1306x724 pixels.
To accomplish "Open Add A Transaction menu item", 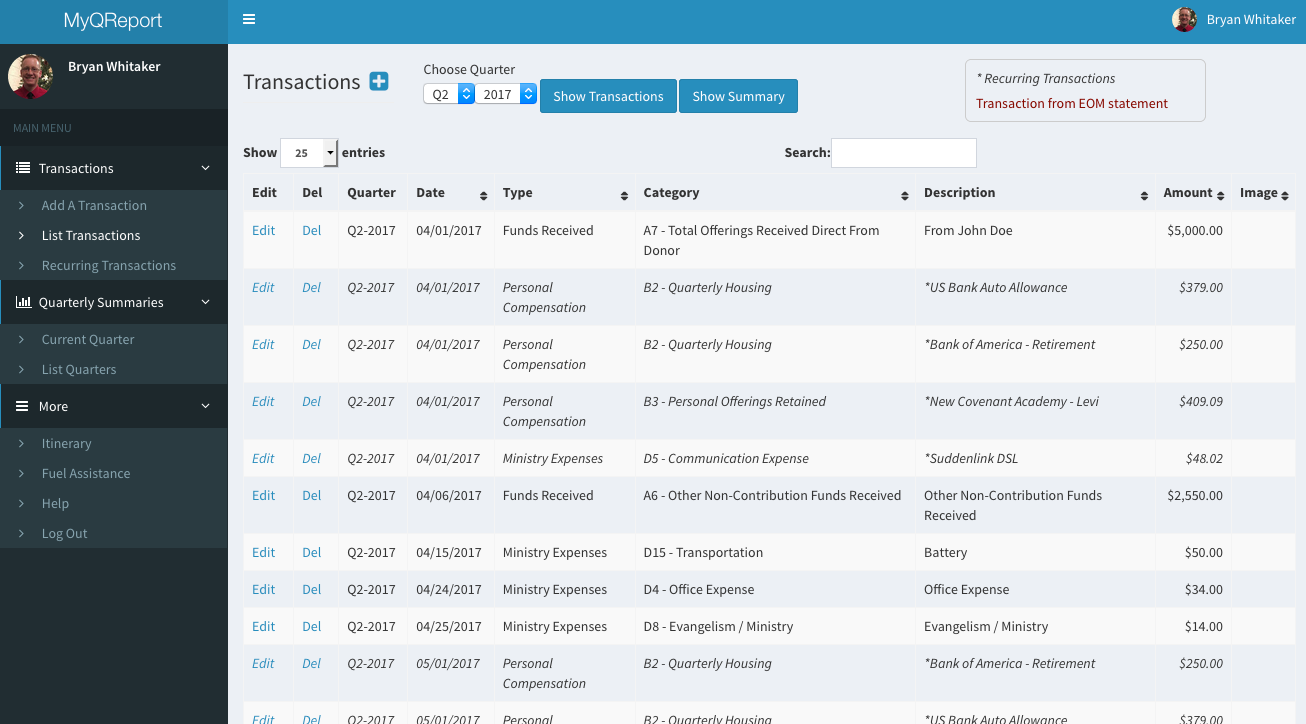I will [94, 205].
